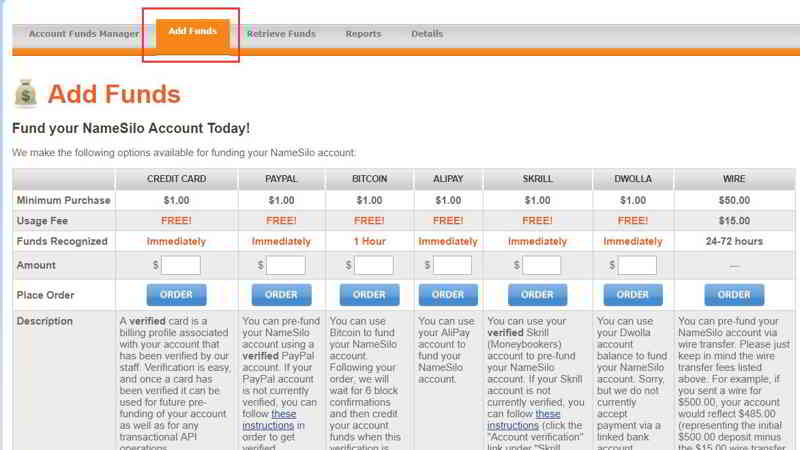Select the AliPay amount input box
Viewport: 800px width, 450px height.
(452, 265)
